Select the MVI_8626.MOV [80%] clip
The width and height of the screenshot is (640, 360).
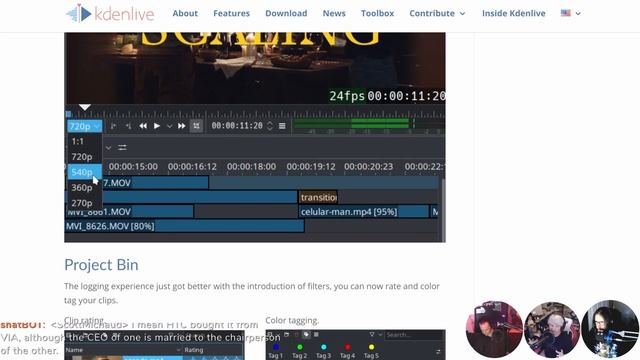pyautogui.click(x=184, y=226)
